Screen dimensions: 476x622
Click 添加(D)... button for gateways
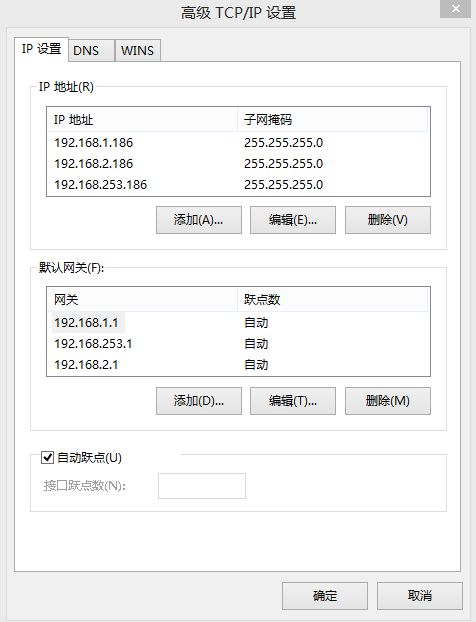point(199,401)
